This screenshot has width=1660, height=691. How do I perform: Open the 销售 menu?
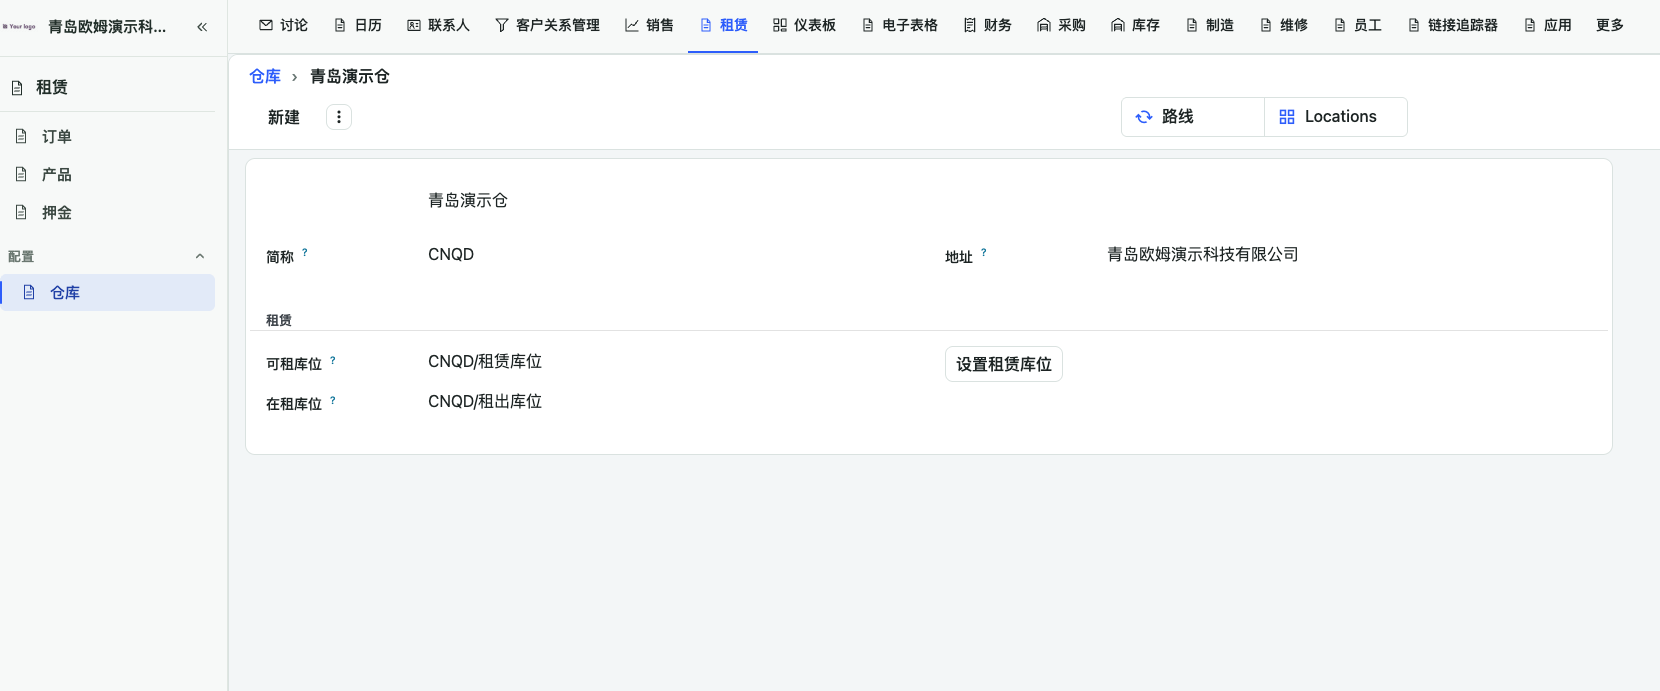[x=649, y=25]
